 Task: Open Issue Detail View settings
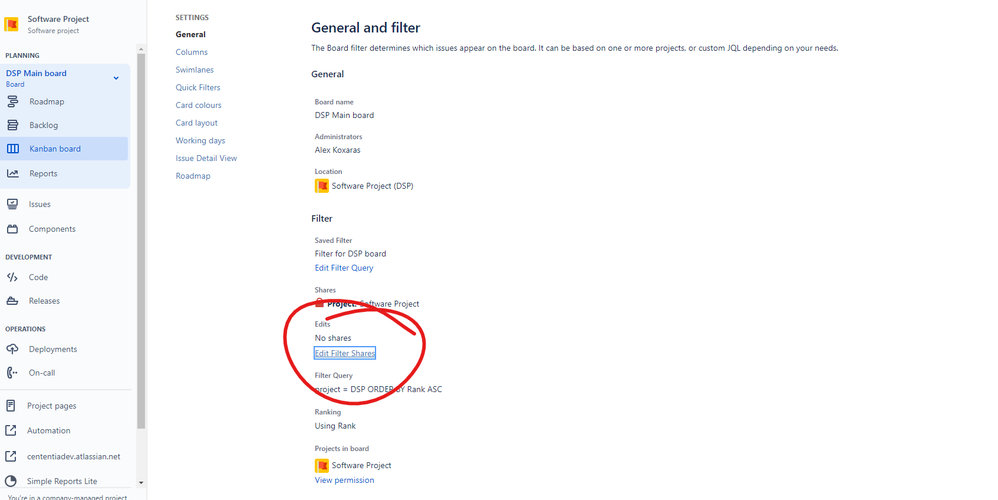point(206,158)
